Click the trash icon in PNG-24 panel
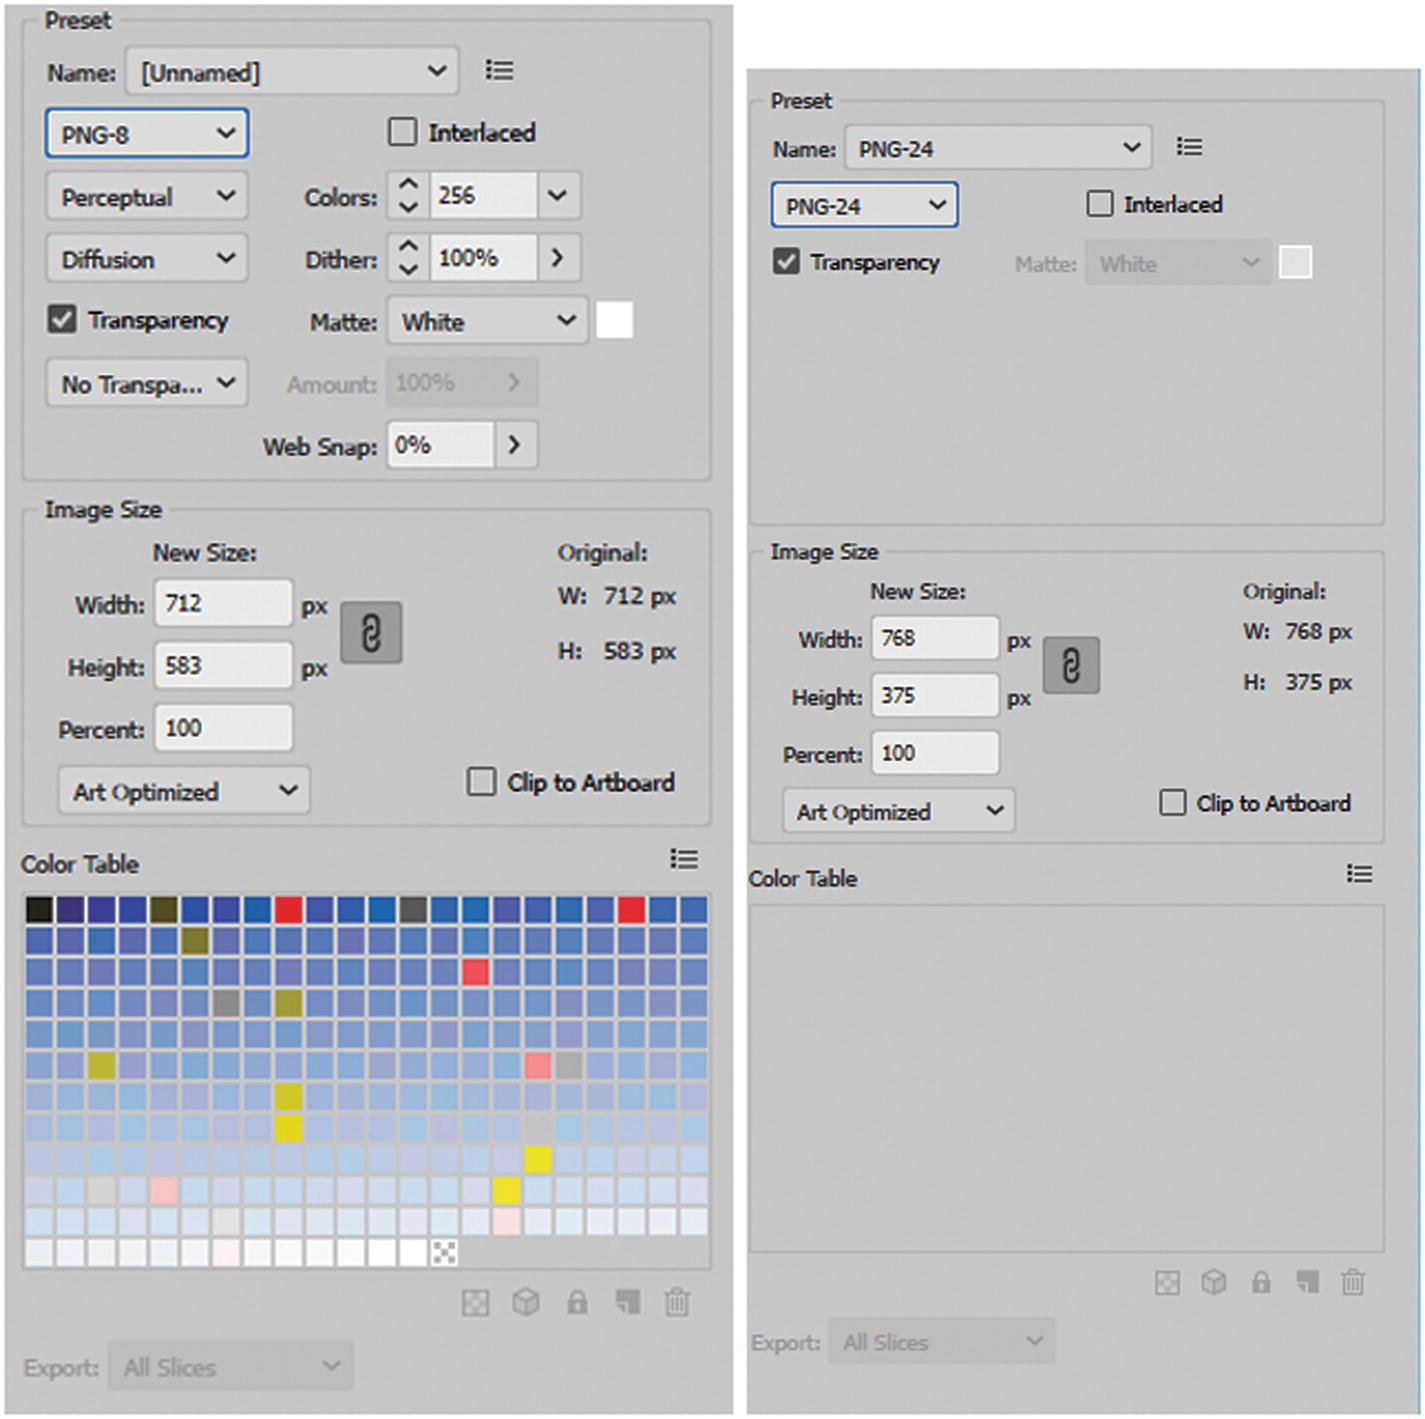Screen dimensions: 1425x1419 click(1353, 1282)
